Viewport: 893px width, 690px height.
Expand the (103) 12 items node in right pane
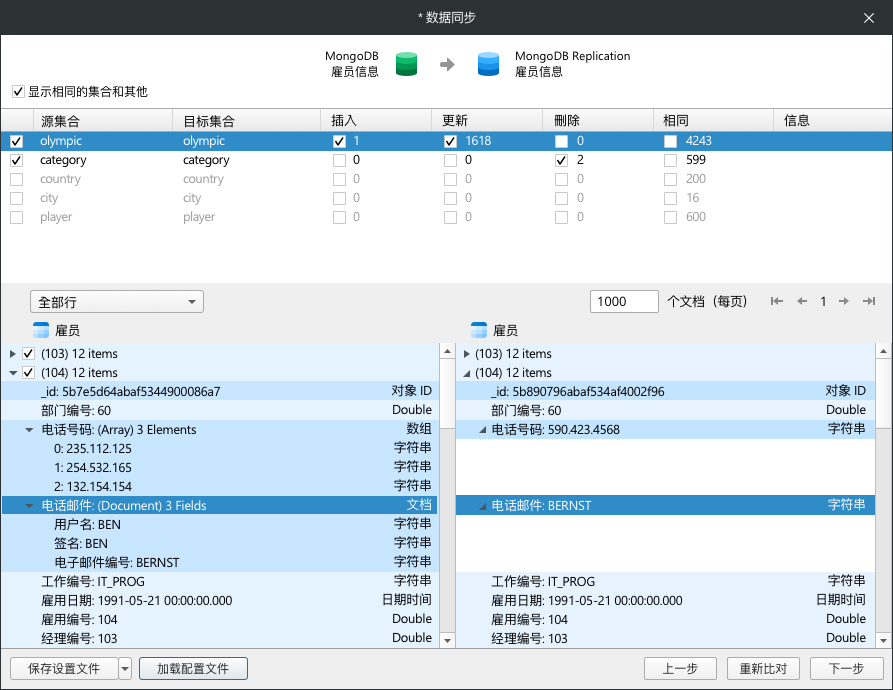coord(466,354)
